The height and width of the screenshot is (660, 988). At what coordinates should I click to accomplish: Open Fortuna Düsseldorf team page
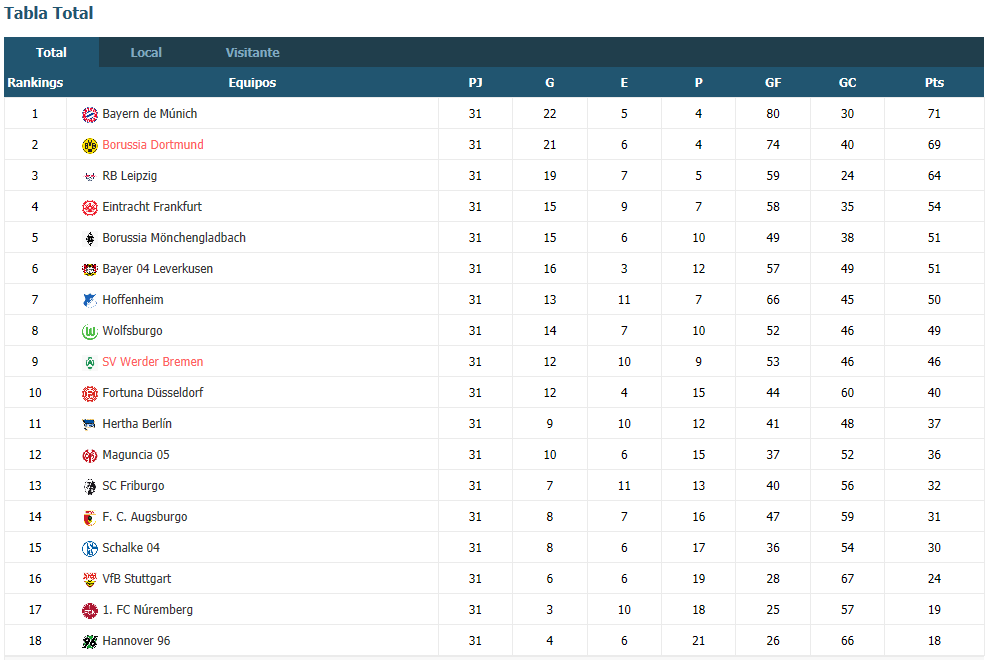(152, 393)
